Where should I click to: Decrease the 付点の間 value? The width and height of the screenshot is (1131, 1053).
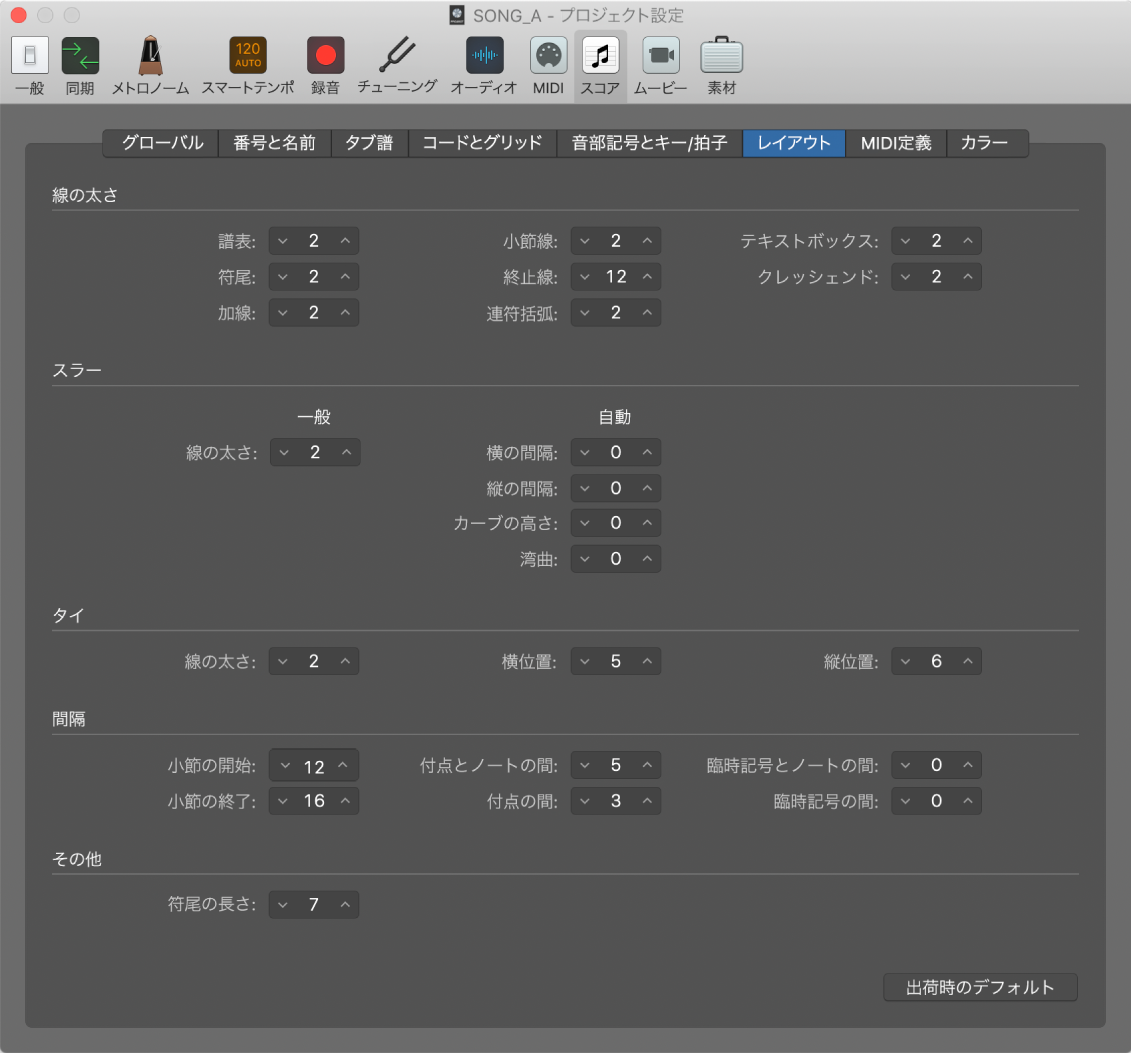585,801
